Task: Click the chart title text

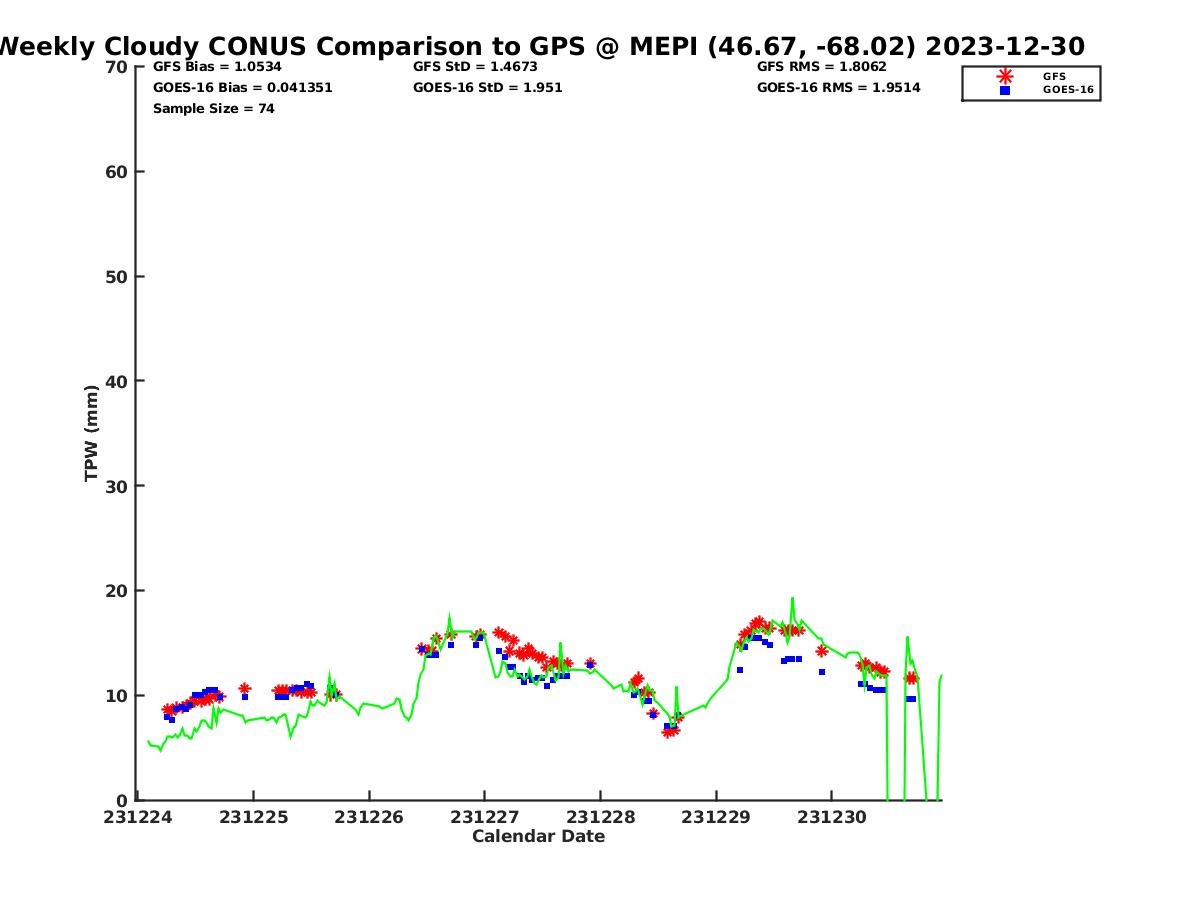Action: pos(540,46)
